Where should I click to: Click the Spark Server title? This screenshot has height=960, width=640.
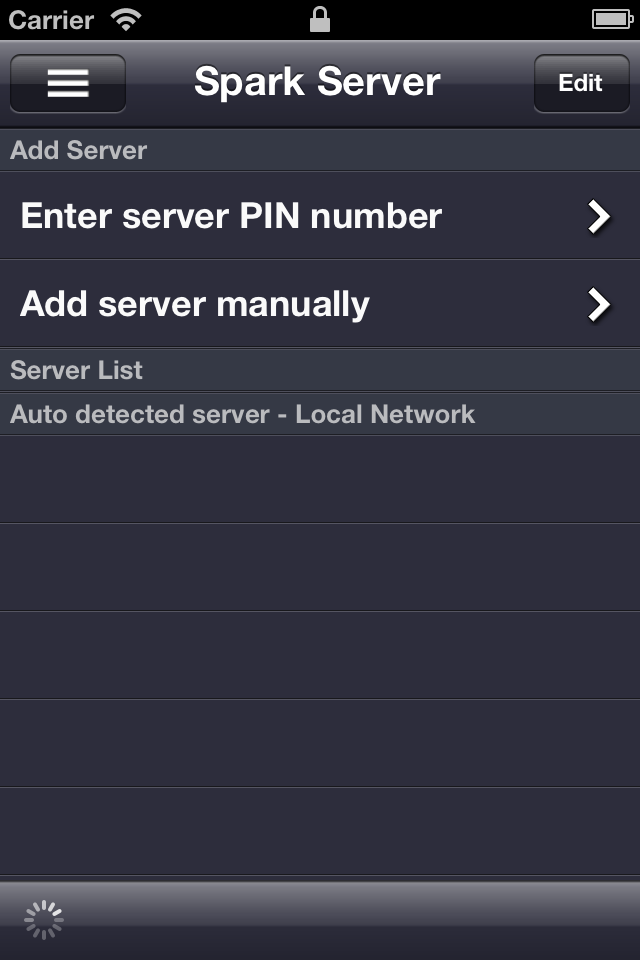(x=317, y=81)
